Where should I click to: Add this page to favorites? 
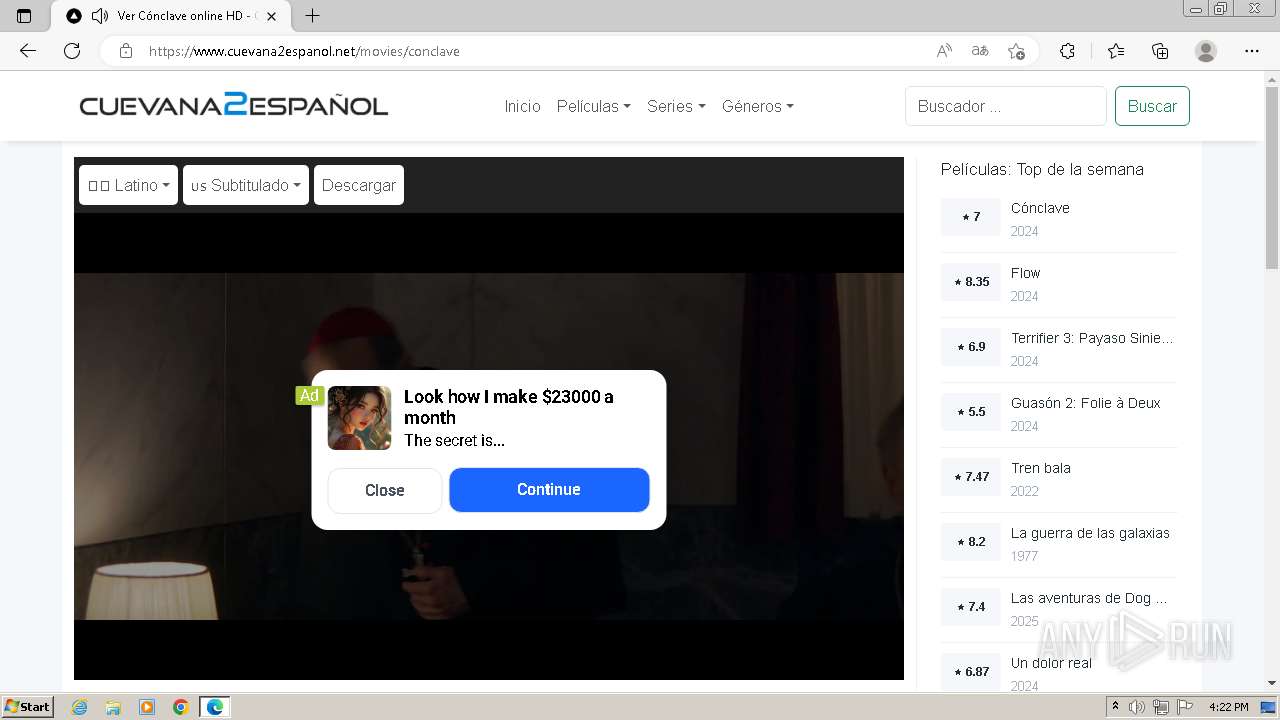click(x=1016, y=51)
